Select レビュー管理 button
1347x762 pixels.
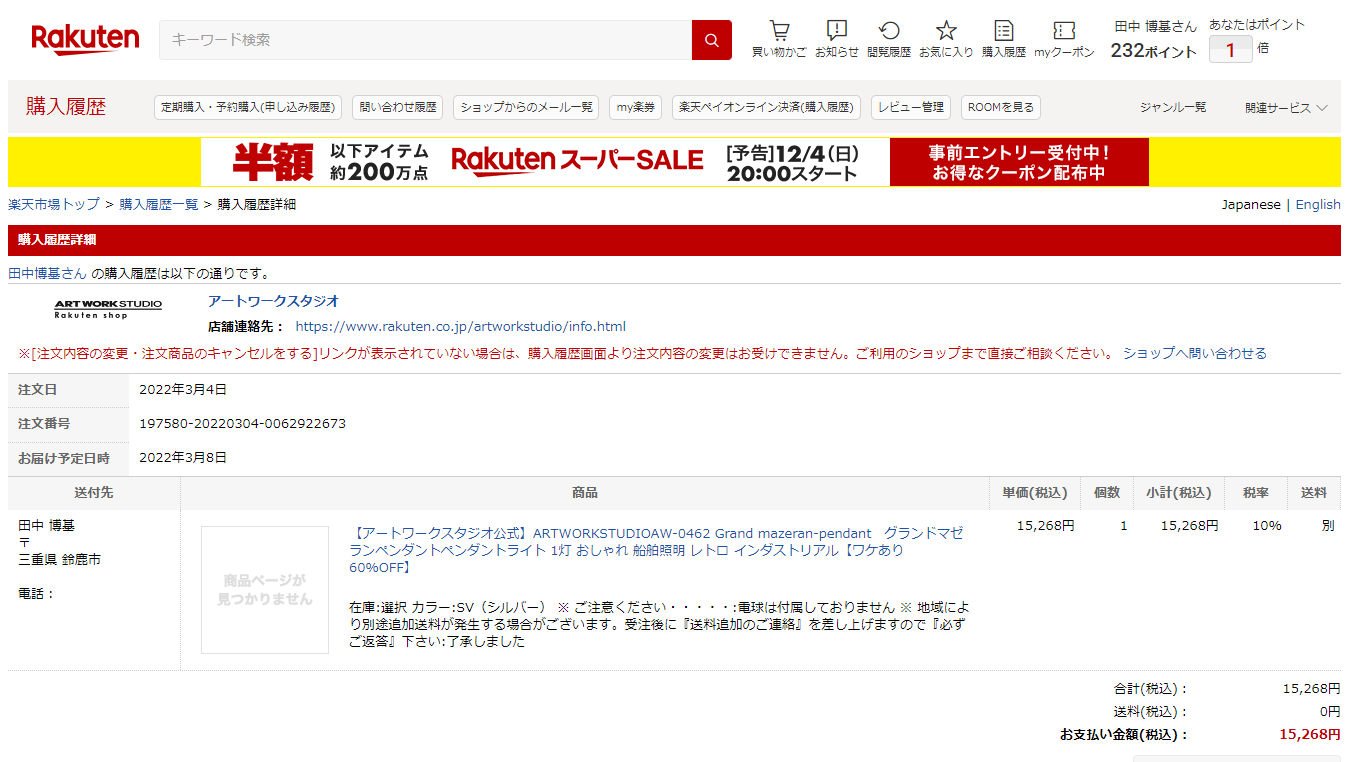click(910, 107)
